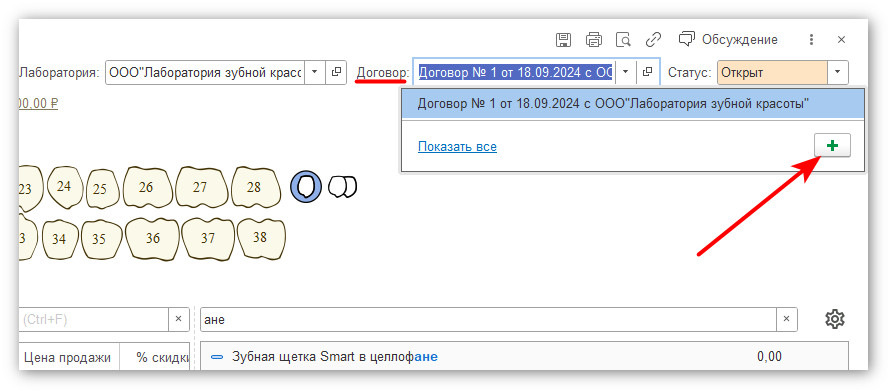
Task: Toggle the single tooth mode icon
Action: click(x=306, y=186)
